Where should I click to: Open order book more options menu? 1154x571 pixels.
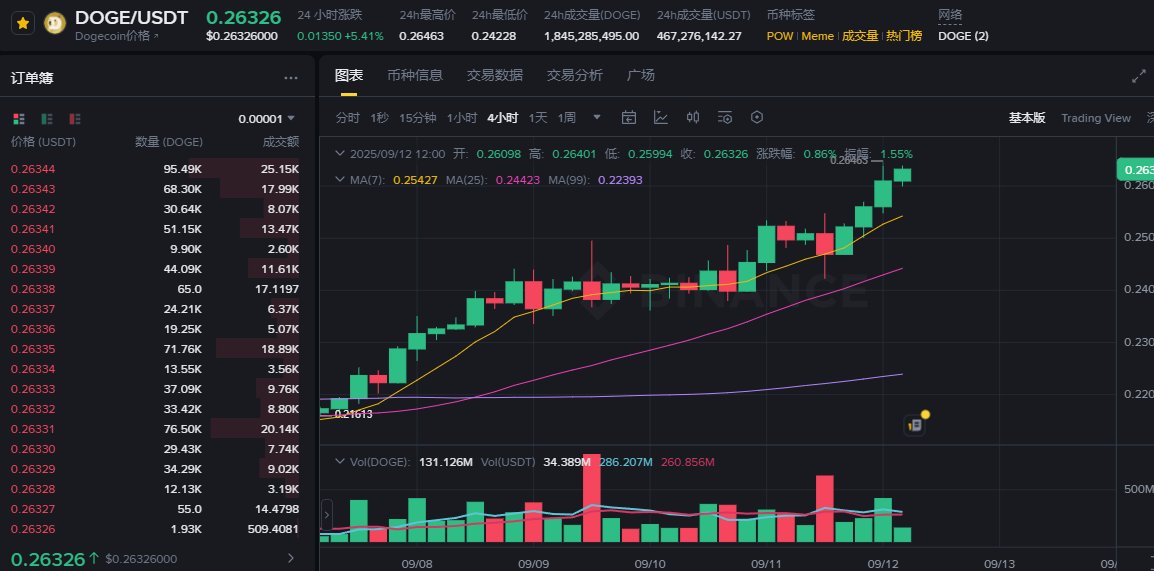pos(291,78)
